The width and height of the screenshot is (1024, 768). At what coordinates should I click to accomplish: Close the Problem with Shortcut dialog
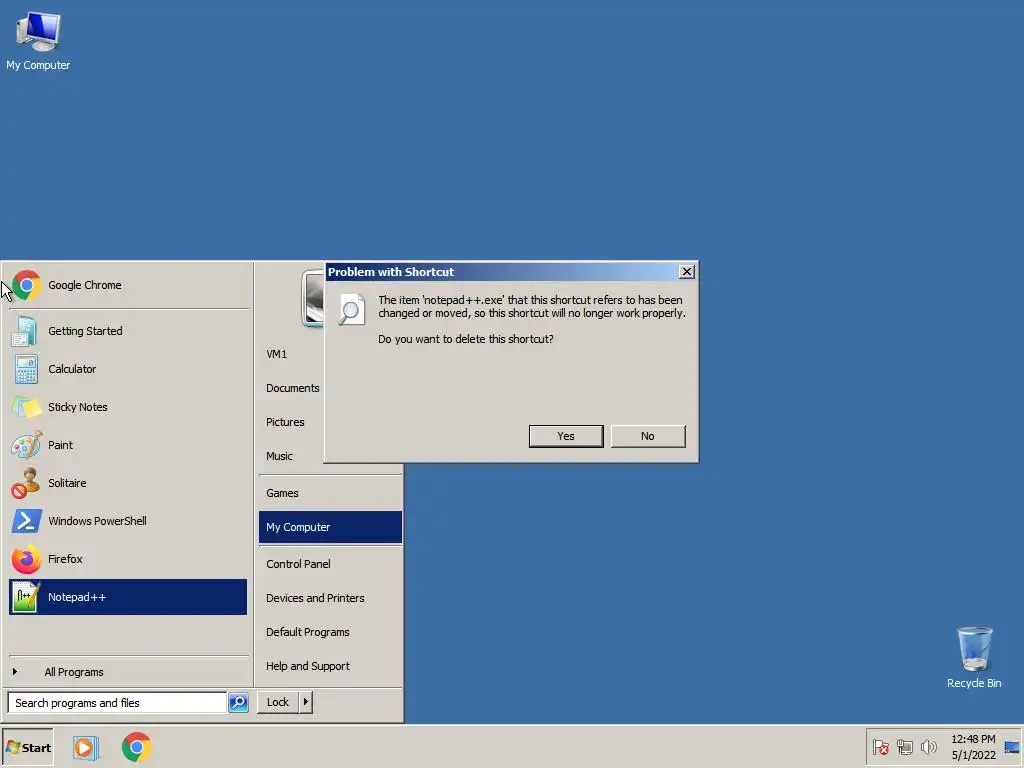[686, 272]
